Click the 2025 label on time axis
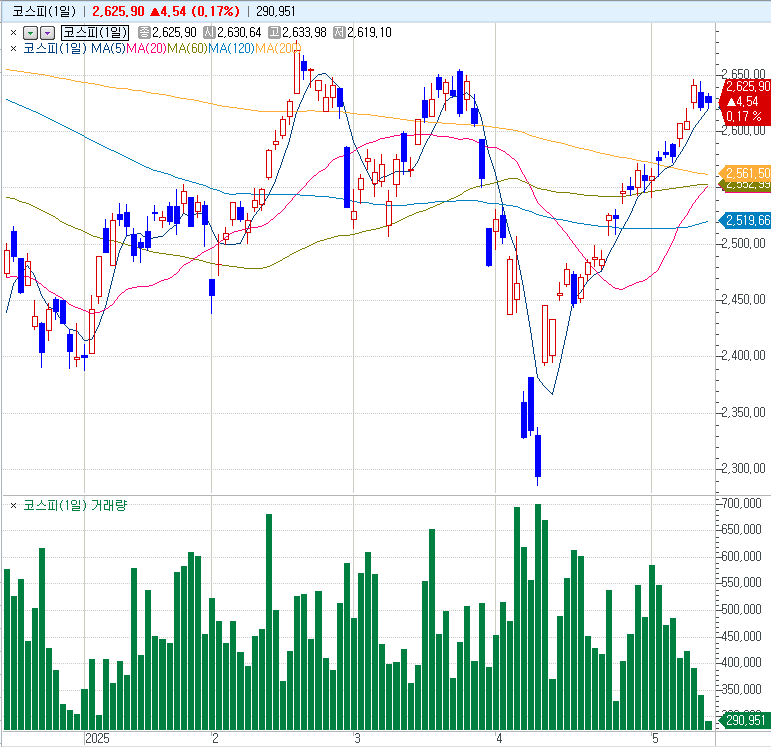Image resolution: width=771 pixels, height=747 pixels. point(97,738)
